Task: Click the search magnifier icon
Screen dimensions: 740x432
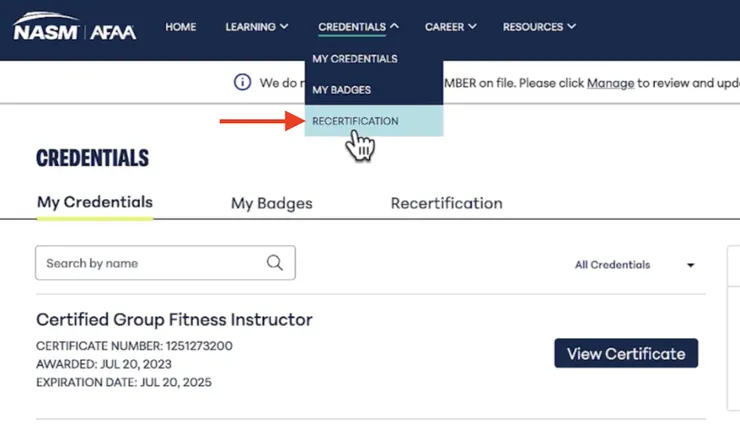Action: [274, 263]
